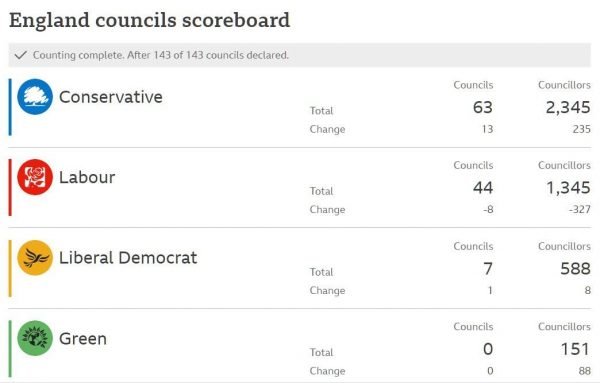This screenshot has height=383, width=600.
Task: Click Conservative councillors total 2,345
Action: pyautogui.click(x=568, y=108)
